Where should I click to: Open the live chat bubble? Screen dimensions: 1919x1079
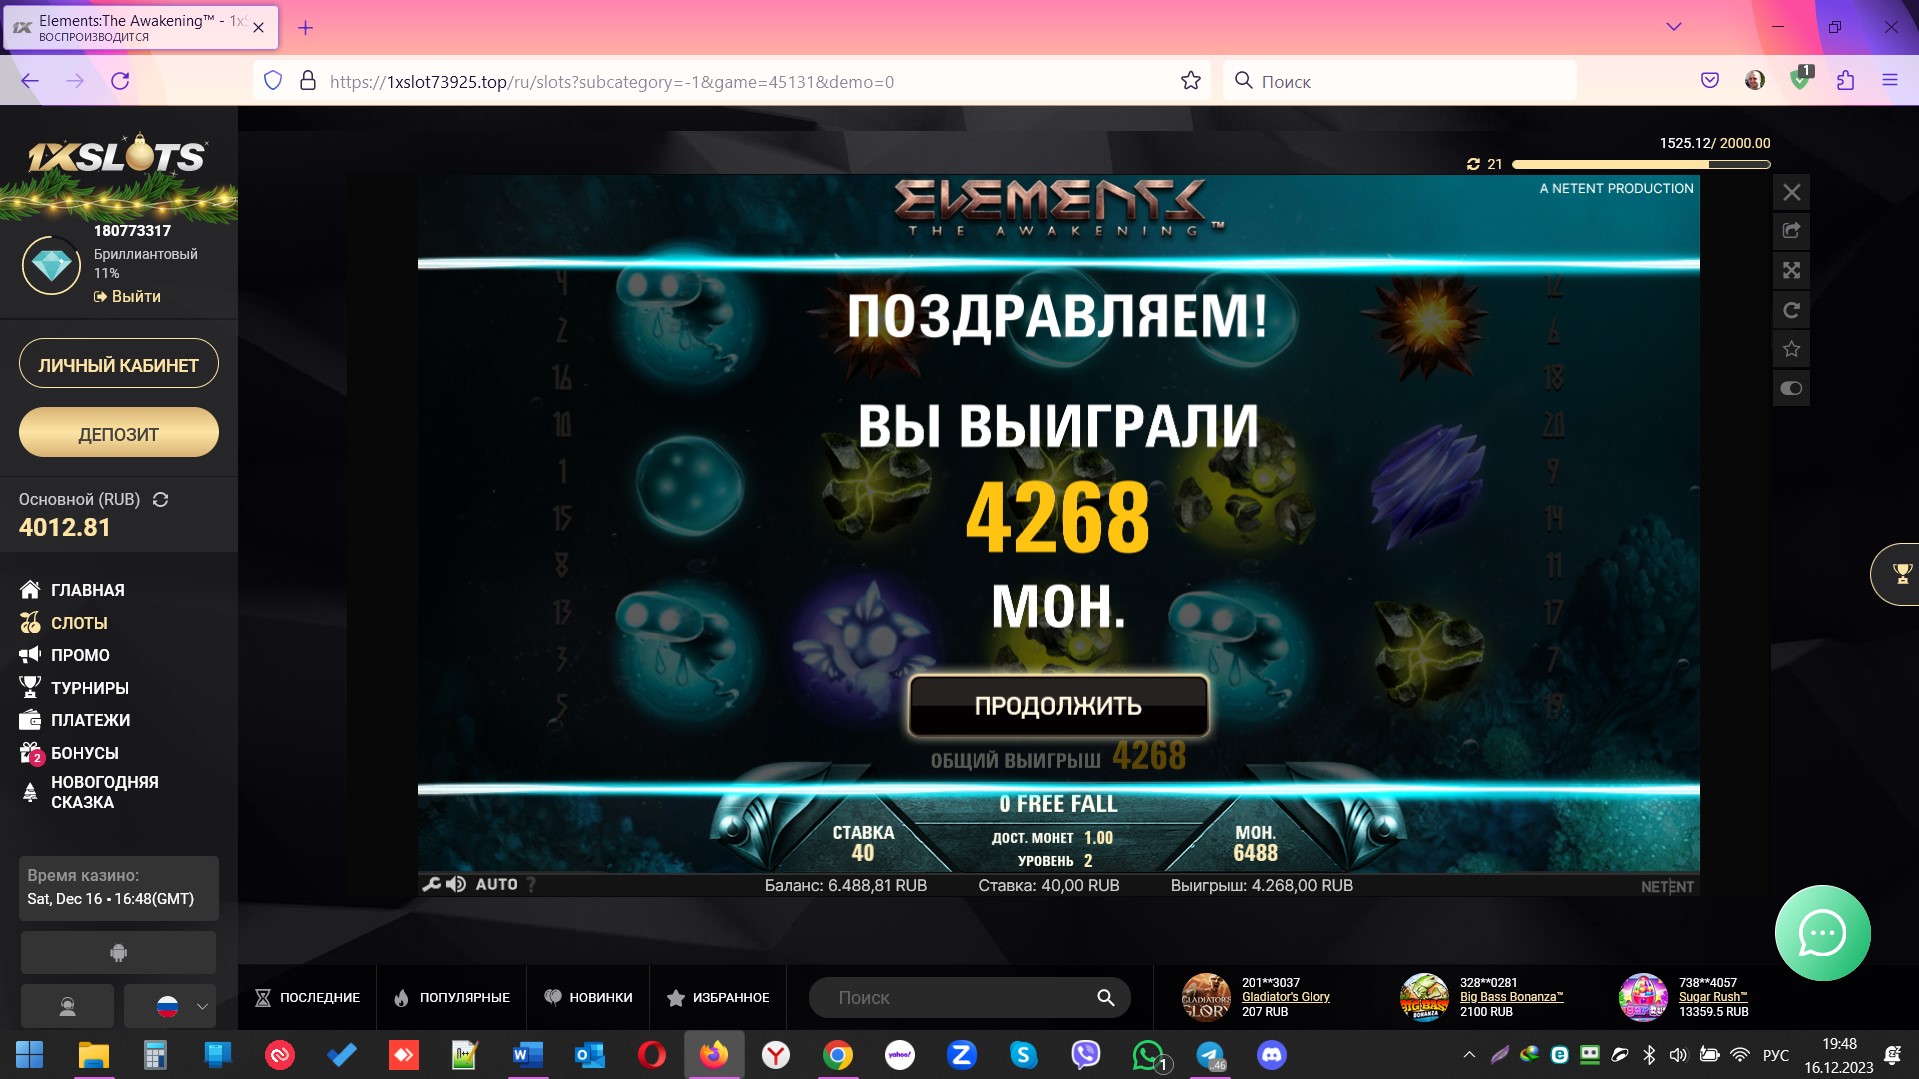(1822, 933)
